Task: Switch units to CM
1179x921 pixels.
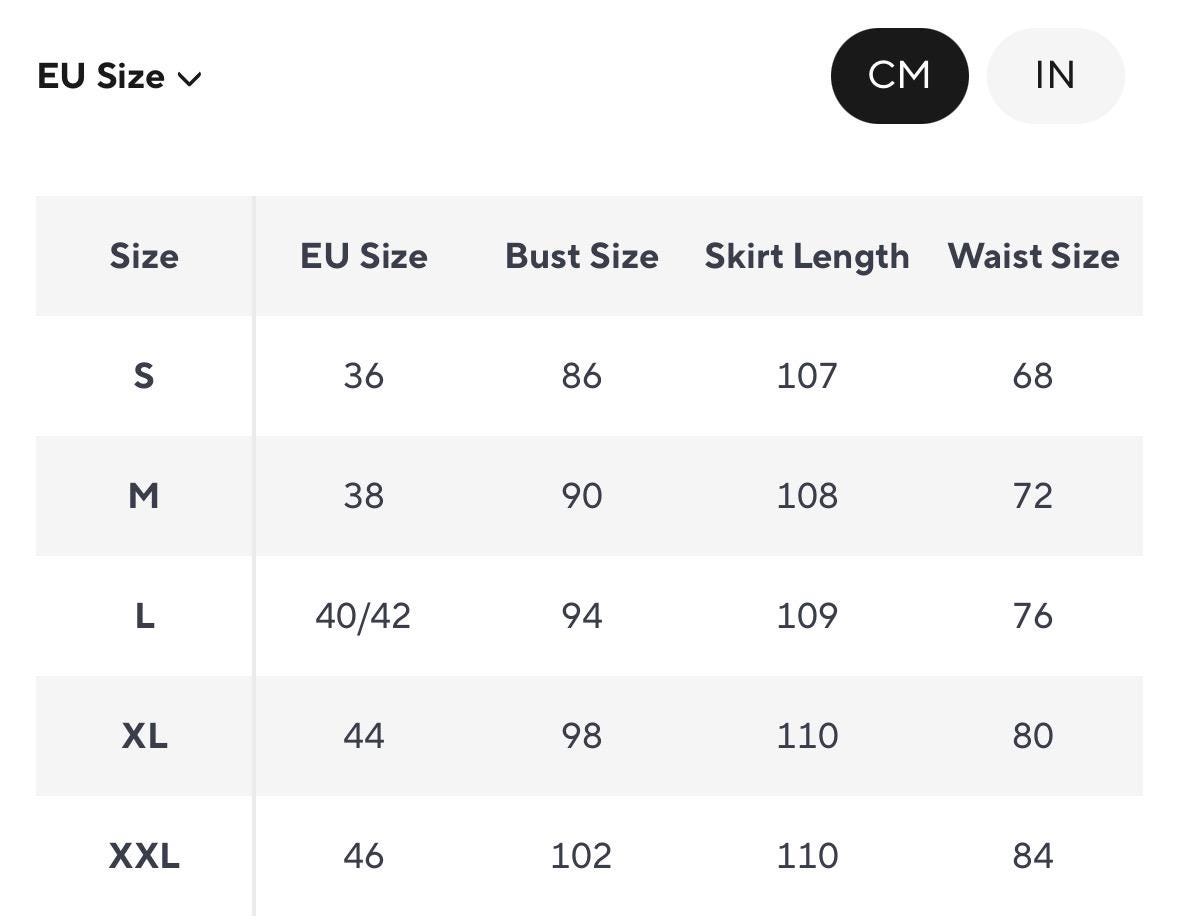Action: [x=898, y=76]
